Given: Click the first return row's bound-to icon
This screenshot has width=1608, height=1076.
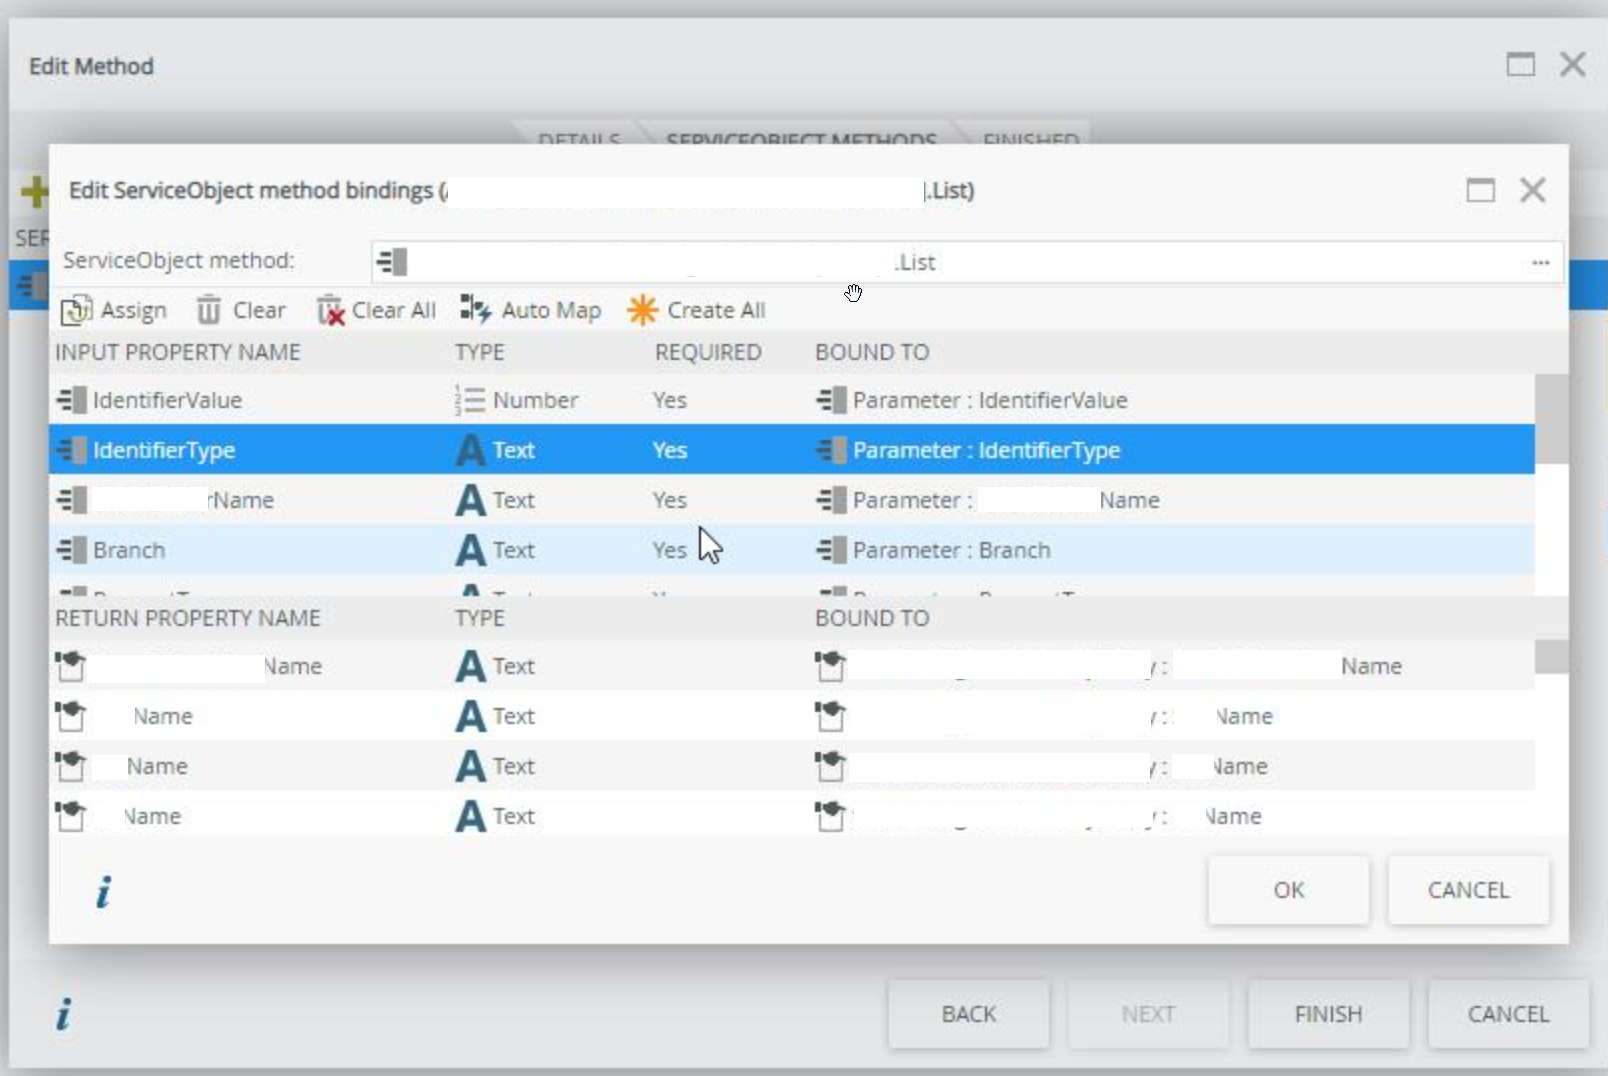Looking at the screenshot, I should coord(831,665).
